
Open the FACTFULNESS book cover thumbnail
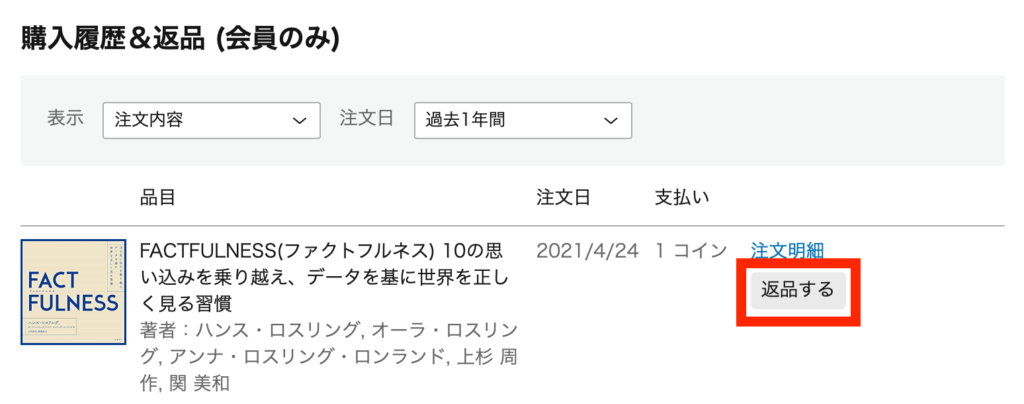[73, 292]
